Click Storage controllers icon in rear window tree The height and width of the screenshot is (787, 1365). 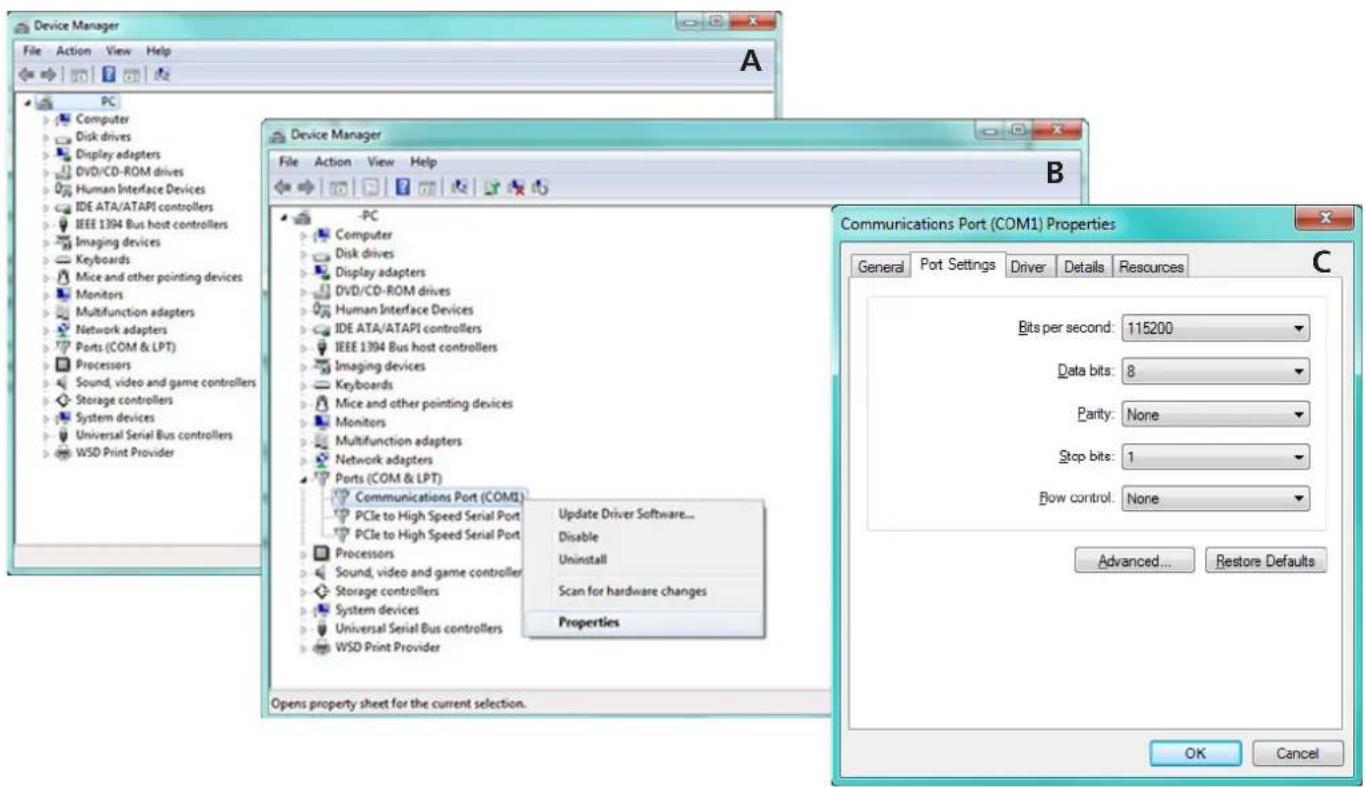(x=63, y=400)
